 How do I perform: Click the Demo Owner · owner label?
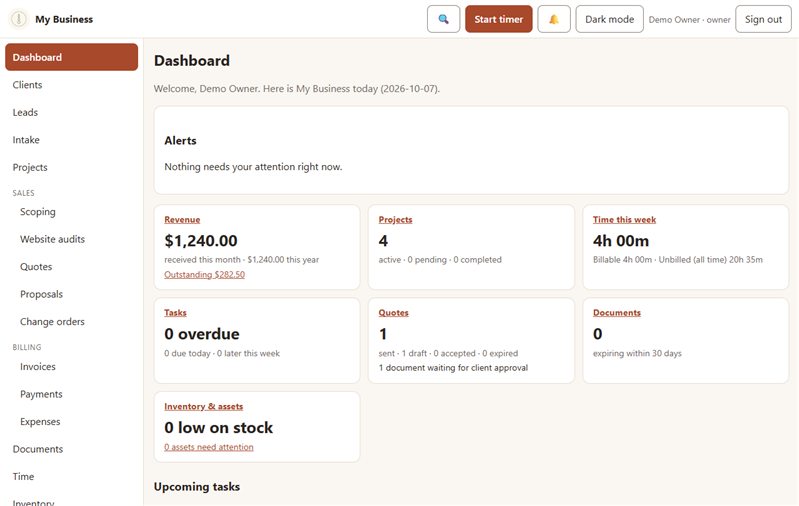point(689,19)
